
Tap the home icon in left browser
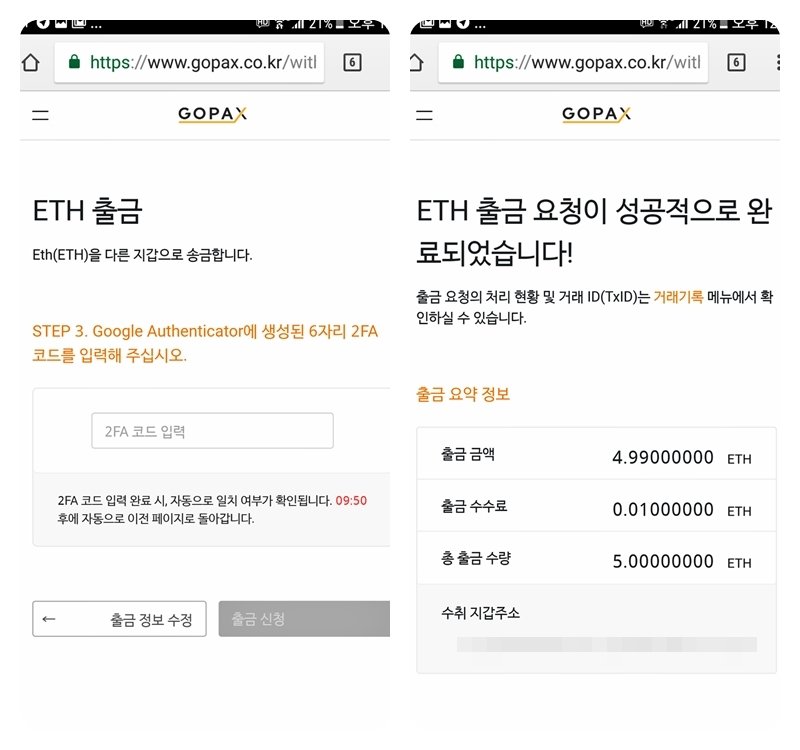(x=31, y=62)
